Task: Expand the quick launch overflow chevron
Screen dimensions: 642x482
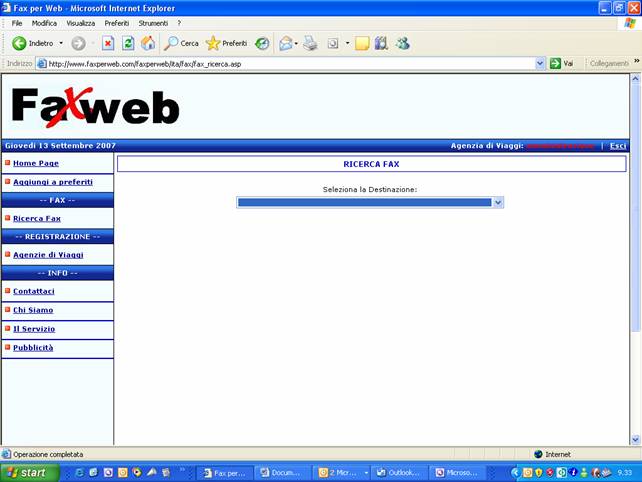Action: click(182, 470)
